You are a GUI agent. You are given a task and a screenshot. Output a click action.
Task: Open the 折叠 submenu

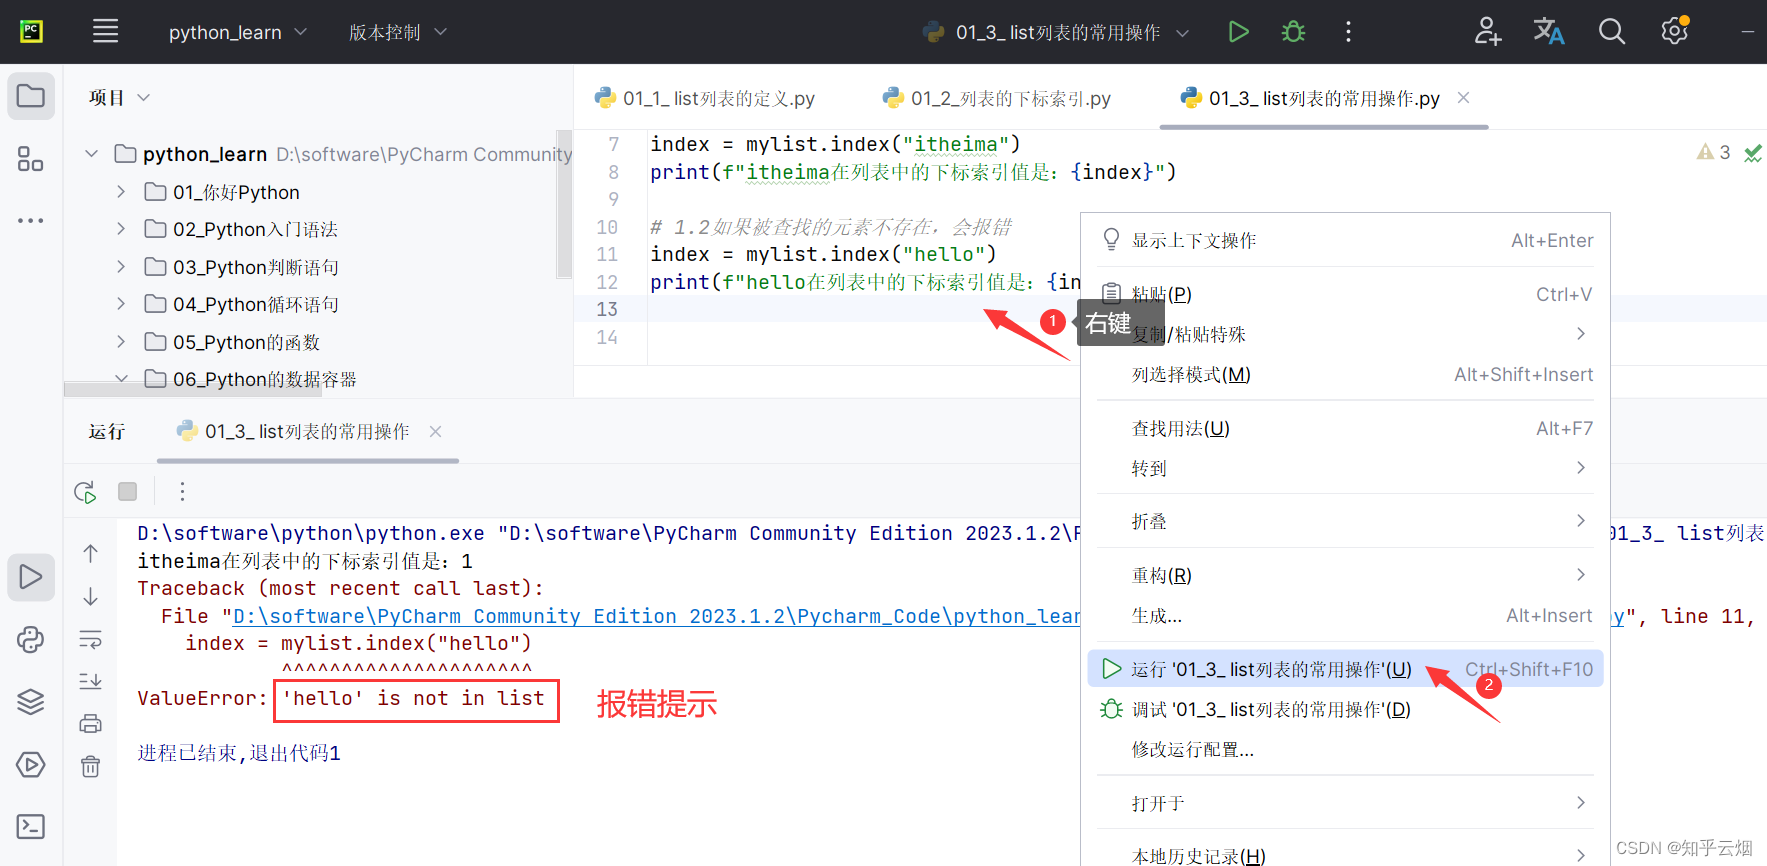(1345, 521)
